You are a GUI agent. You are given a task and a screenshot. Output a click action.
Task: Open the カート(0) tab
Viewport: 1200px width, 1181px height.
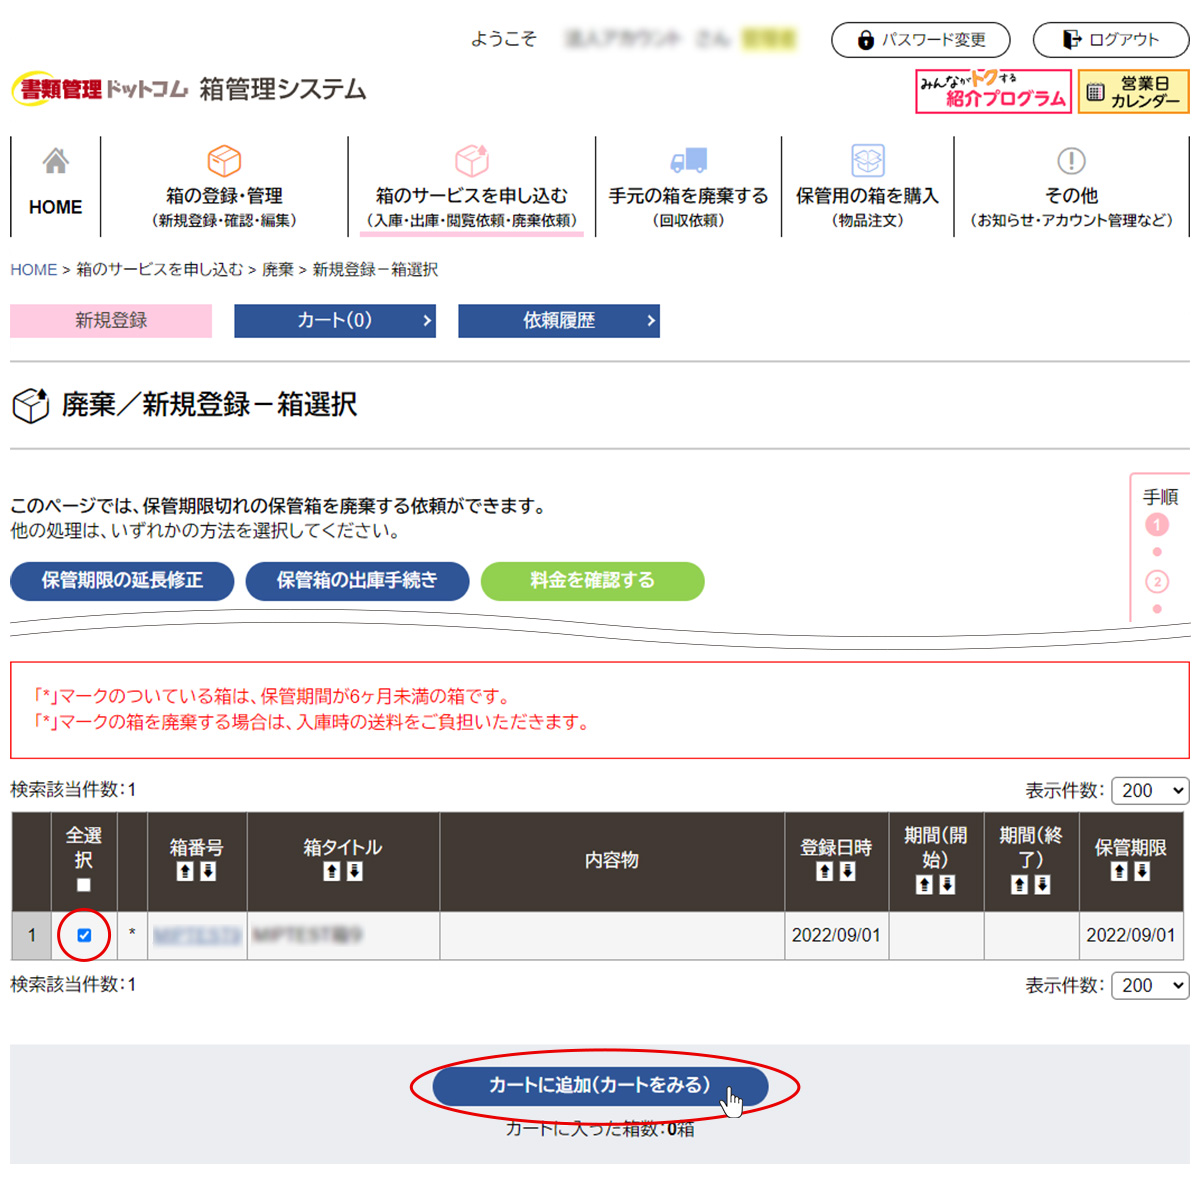tap(335, 321)
